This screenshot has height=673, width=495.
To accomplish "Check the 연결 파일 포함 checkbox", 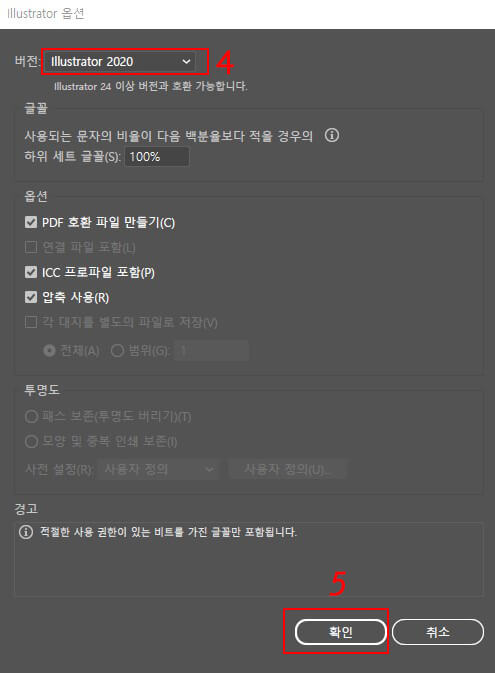I will pos(31,247).
